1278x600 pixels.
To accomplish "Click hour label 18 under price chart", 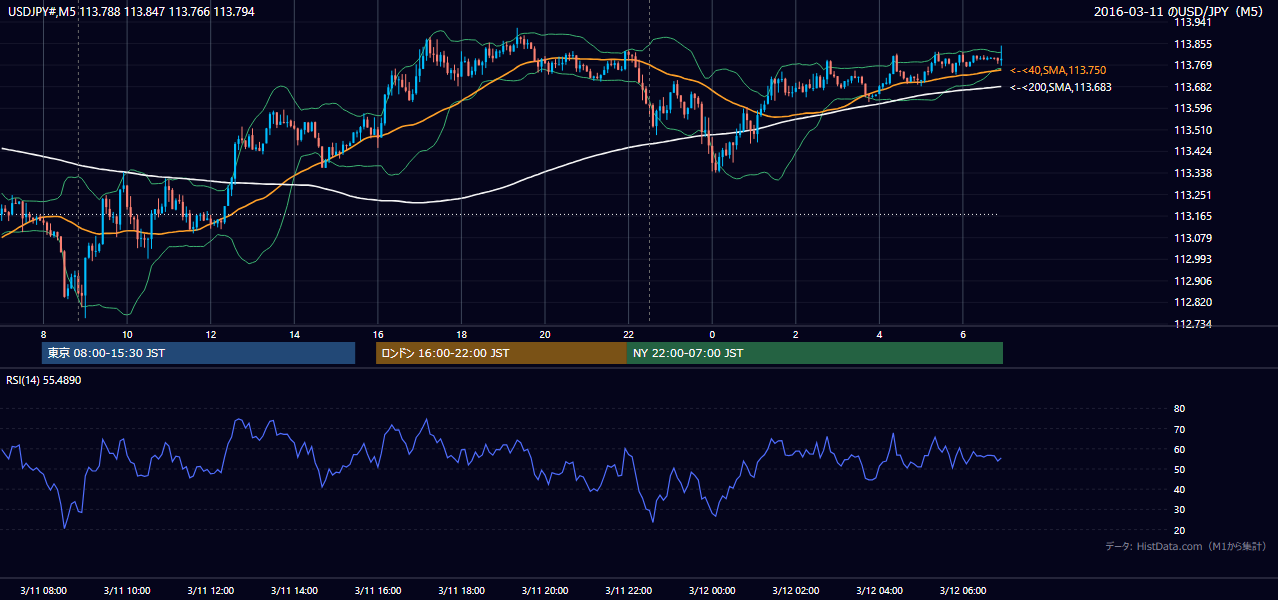I will [461, 334].
